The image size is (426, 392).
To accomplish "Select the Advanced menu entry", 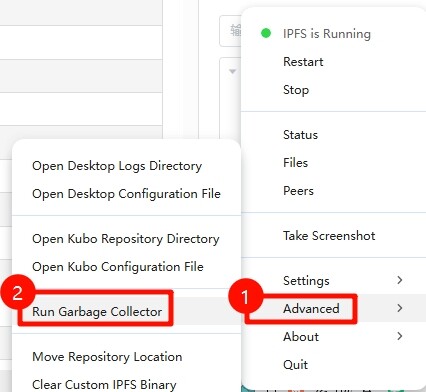I will 311,308.
